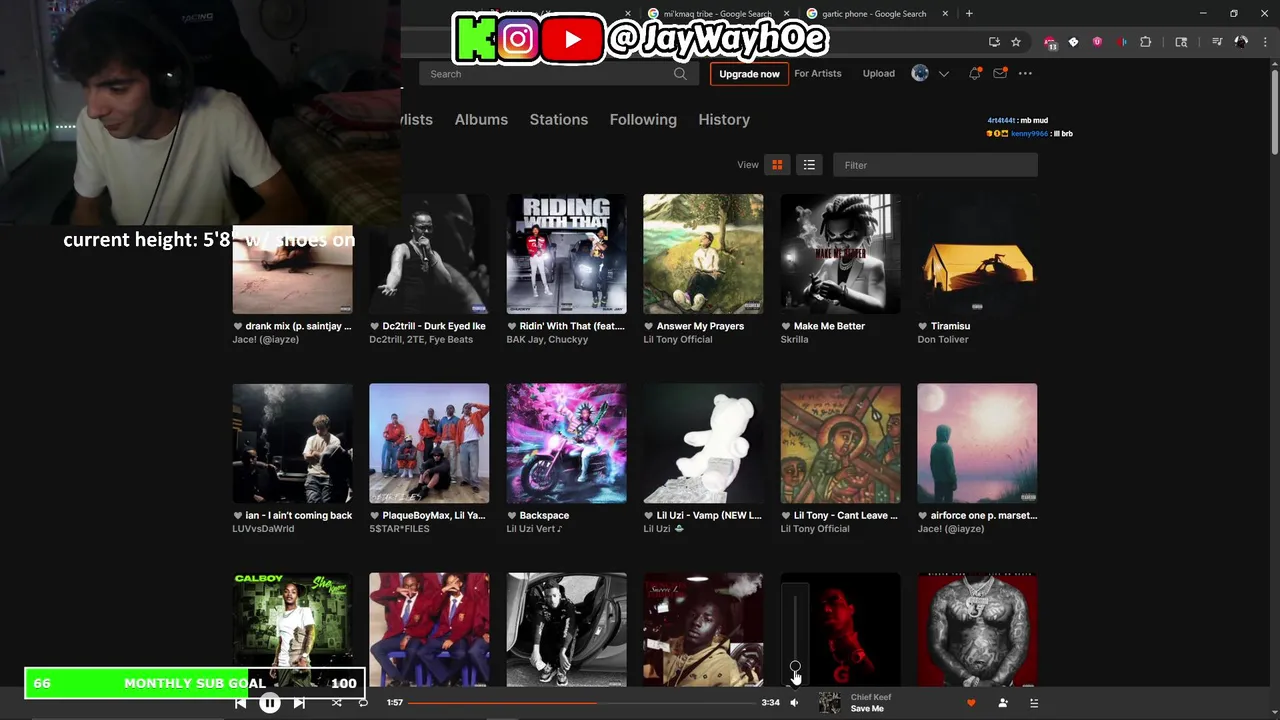Open airforce one p. marset track title
Viewport: 1280px width, 720px height.
[984, 516]
